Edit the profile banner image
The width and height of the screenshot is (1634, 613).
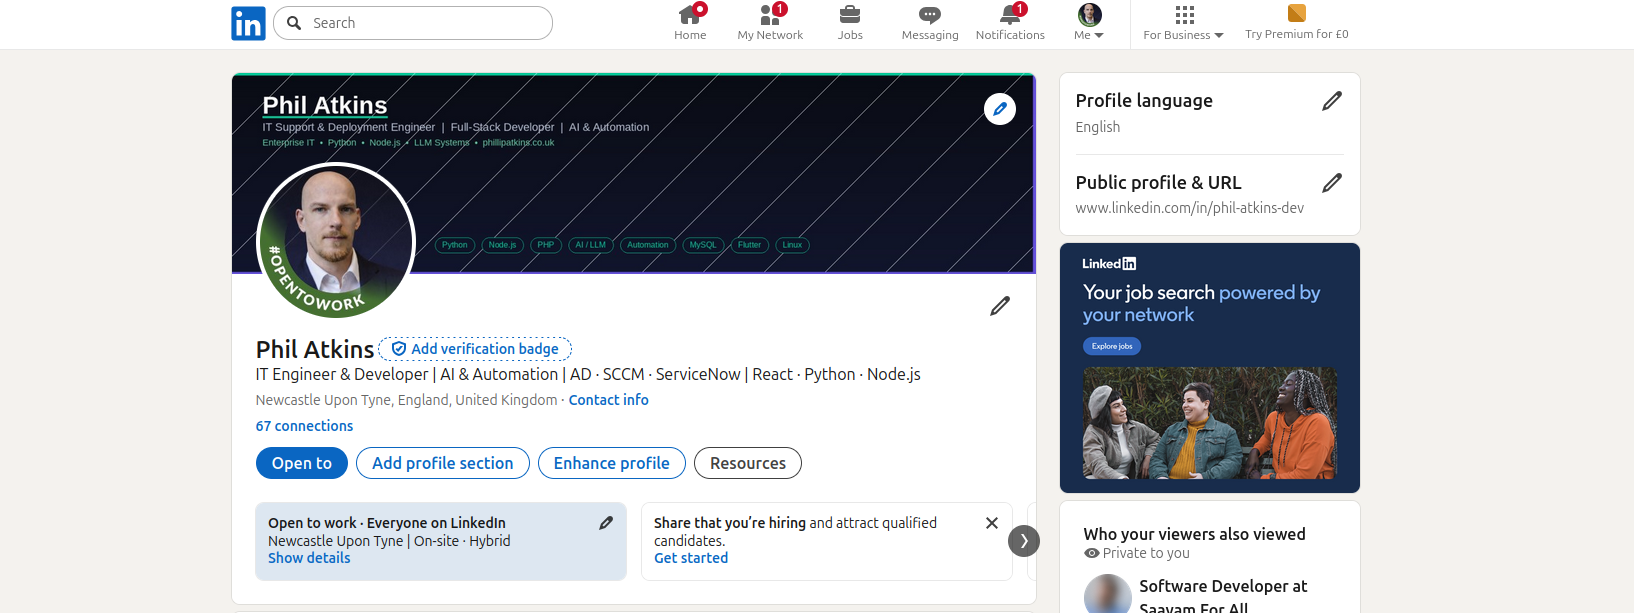click(x=1000, y=109)
